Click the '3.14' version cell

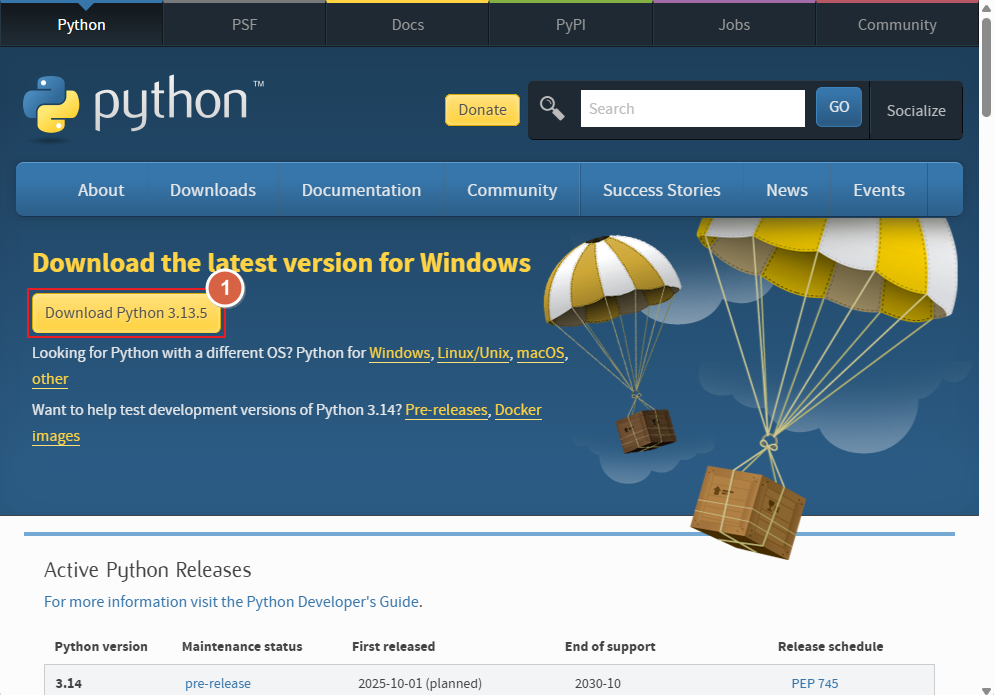(68, 683)
